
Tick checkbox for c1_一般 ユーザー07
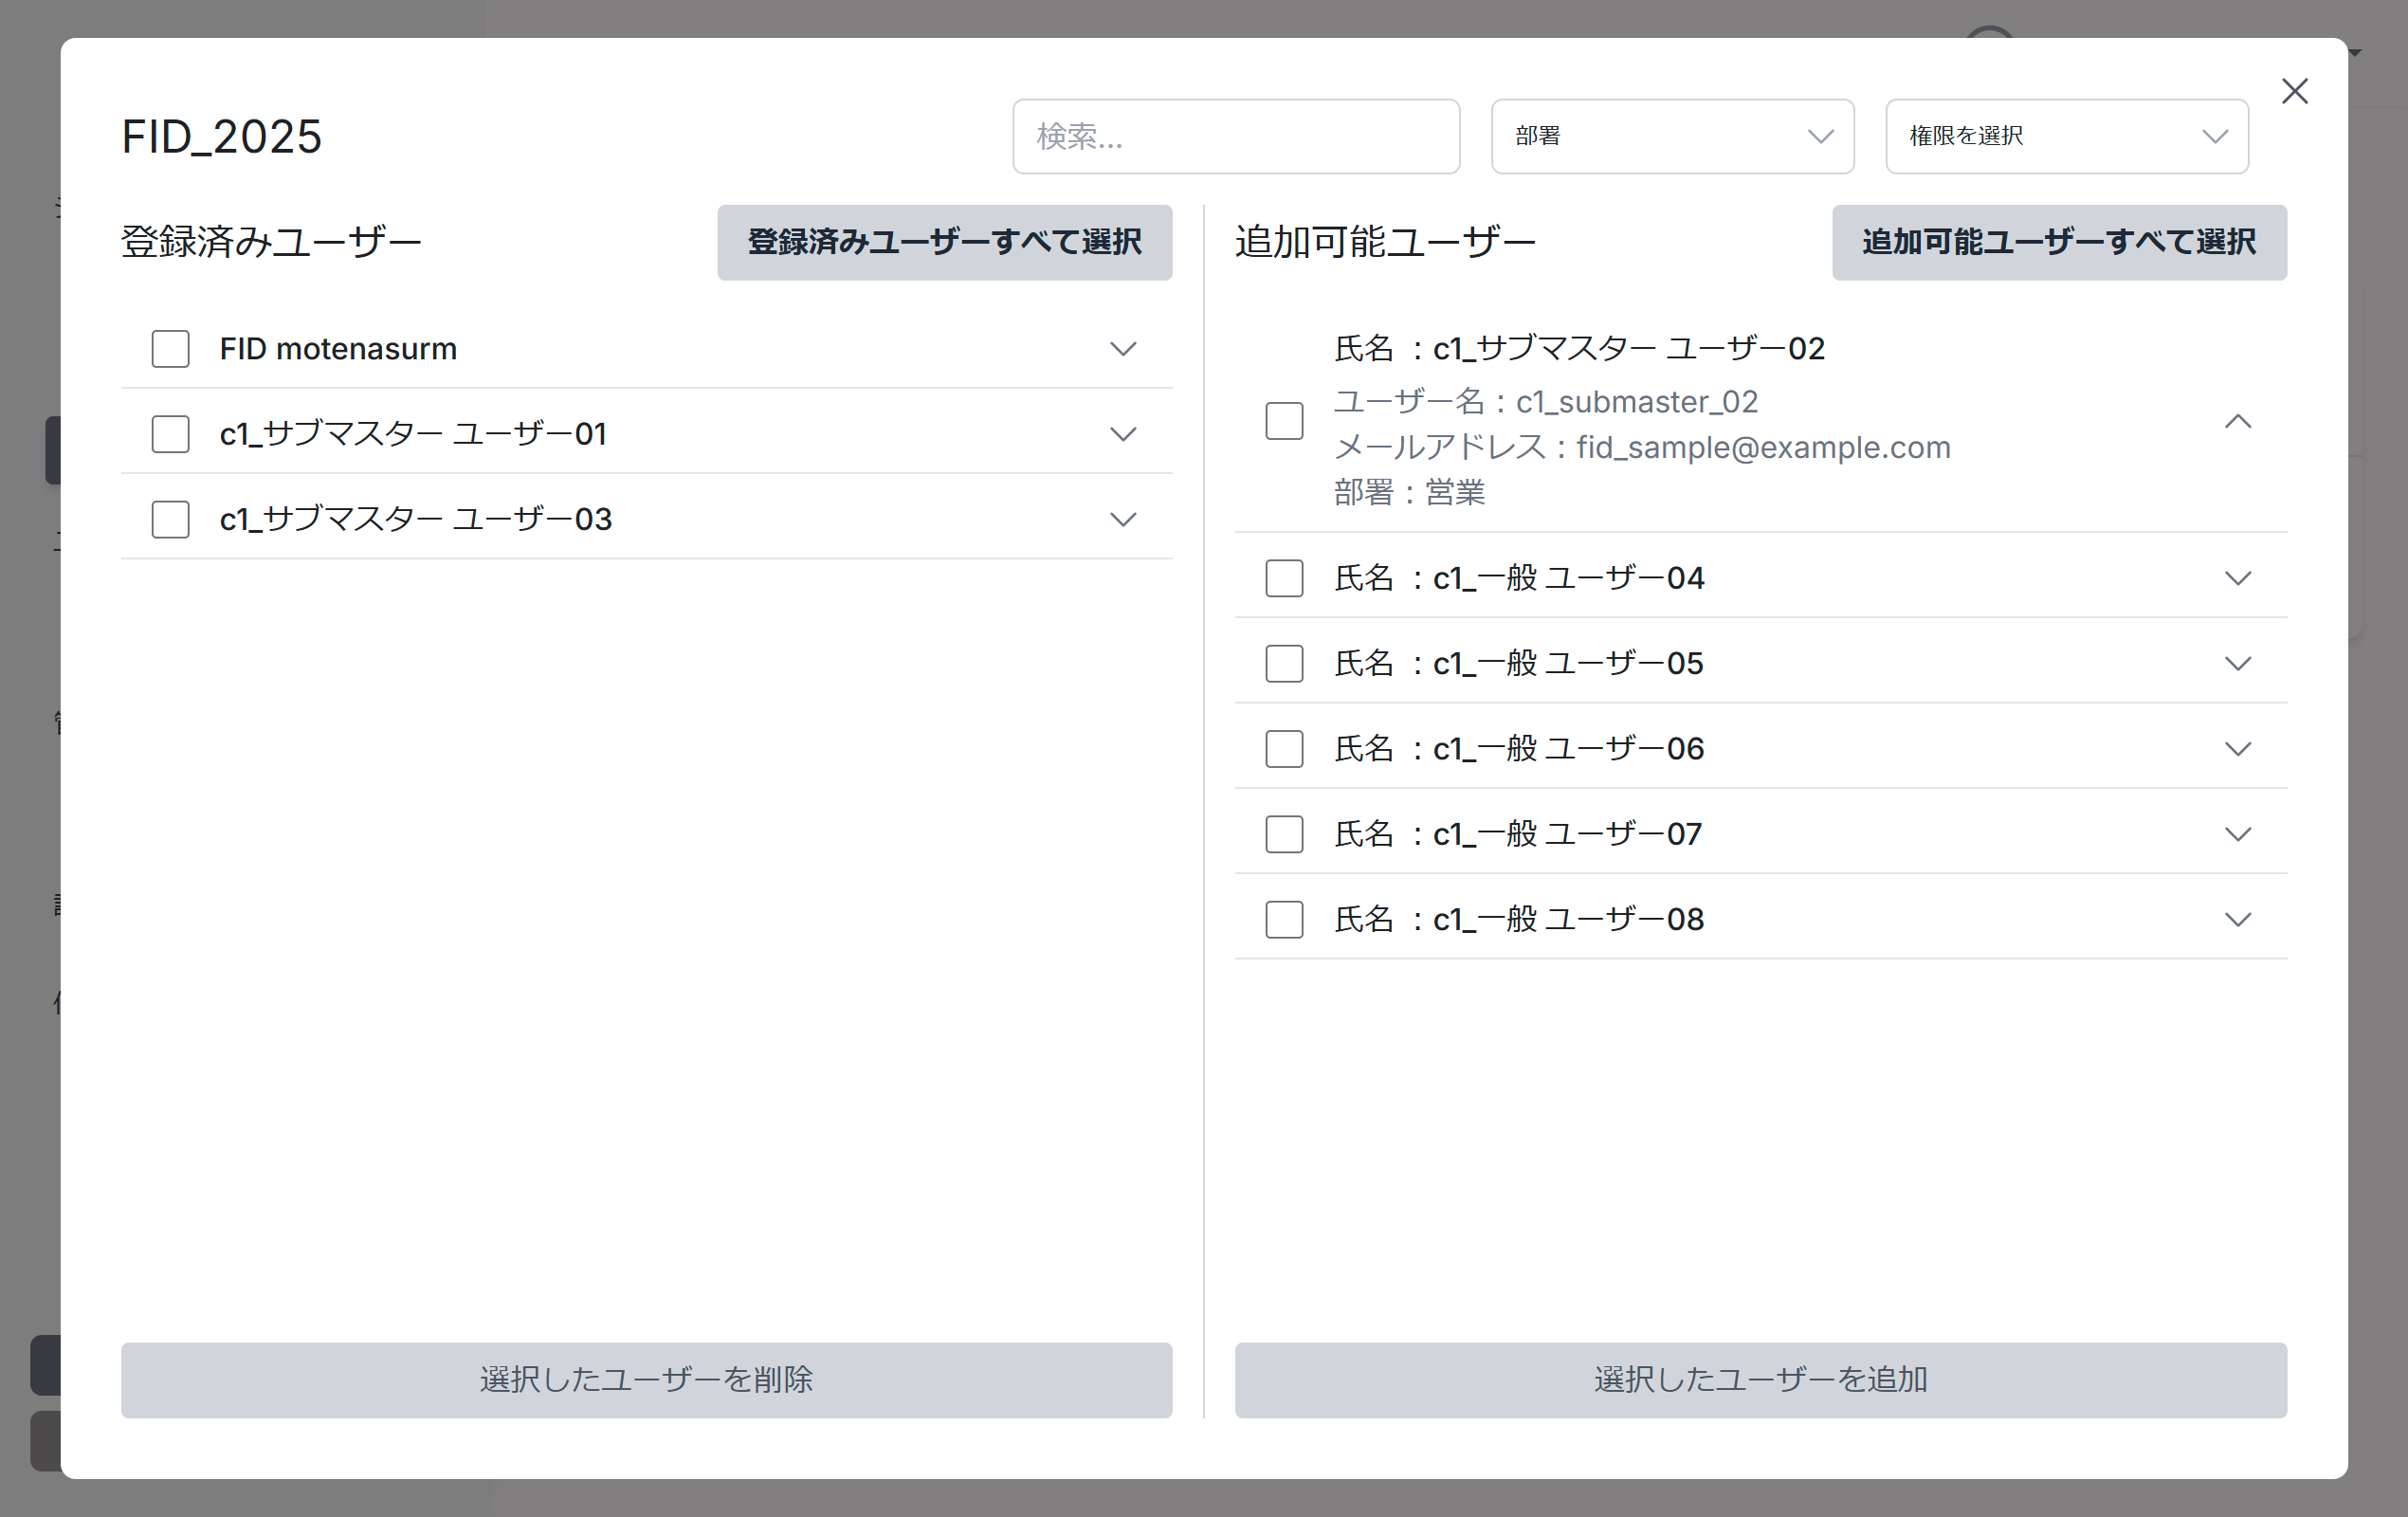coord(1284,834)
